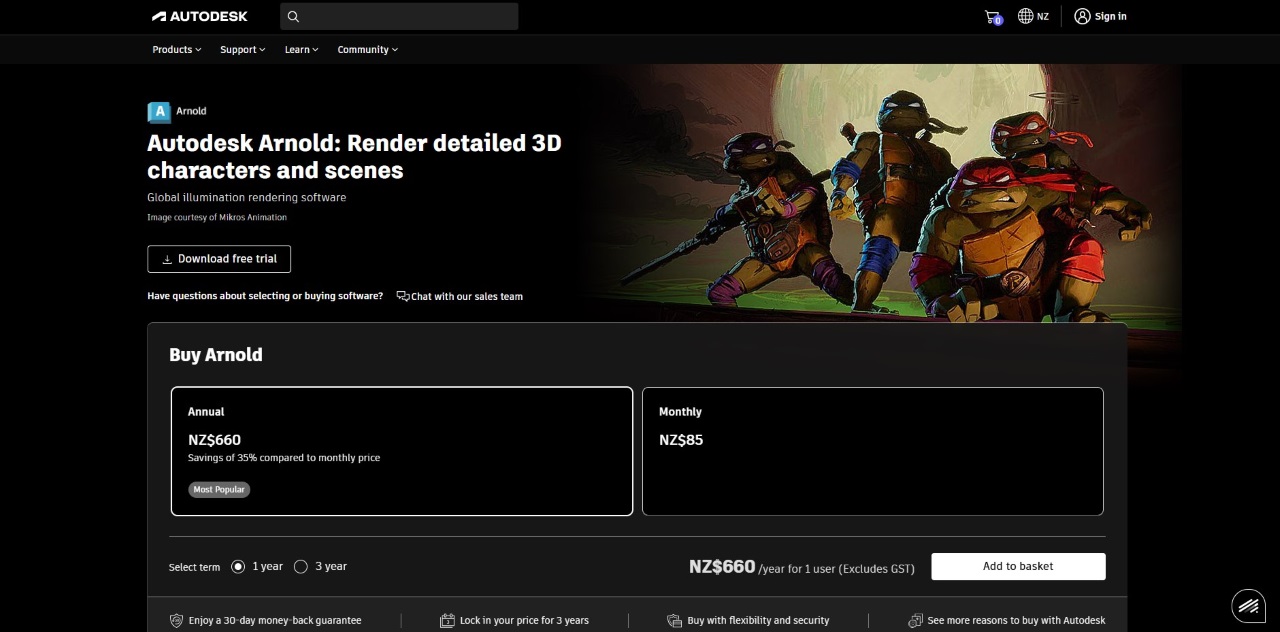Click Download free trial button
The height and width of the screenshot is (632, 1280).
pyautogui.click(x=219, y=259)
